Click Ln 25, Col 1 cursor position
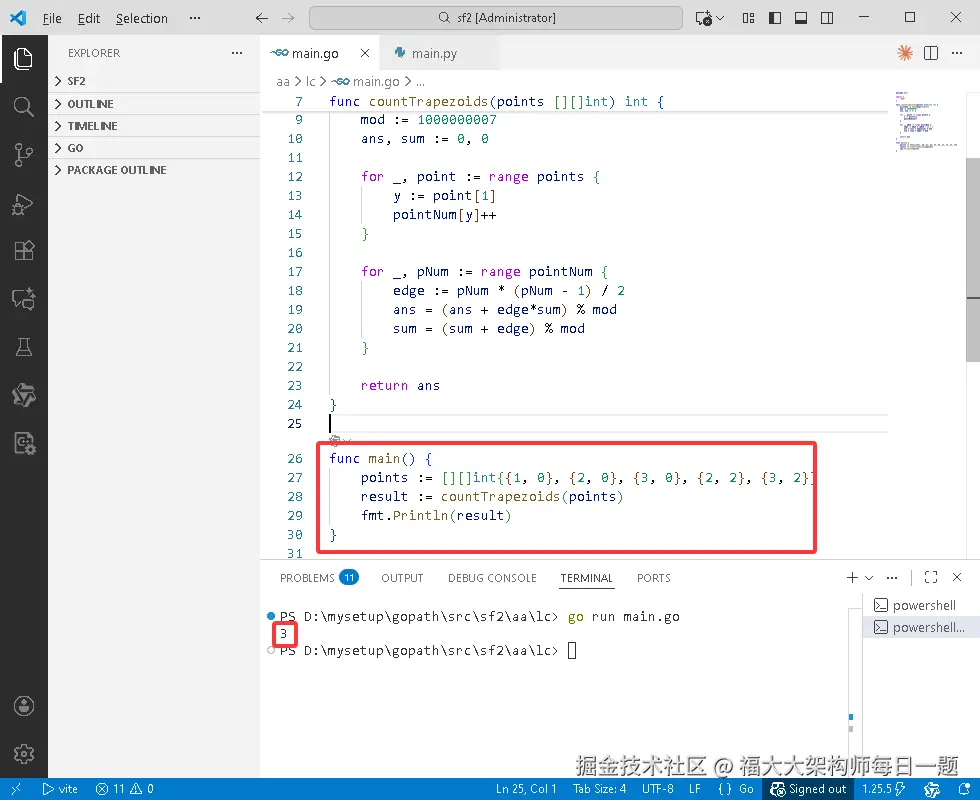980x800 pixels. pos(526,789)
